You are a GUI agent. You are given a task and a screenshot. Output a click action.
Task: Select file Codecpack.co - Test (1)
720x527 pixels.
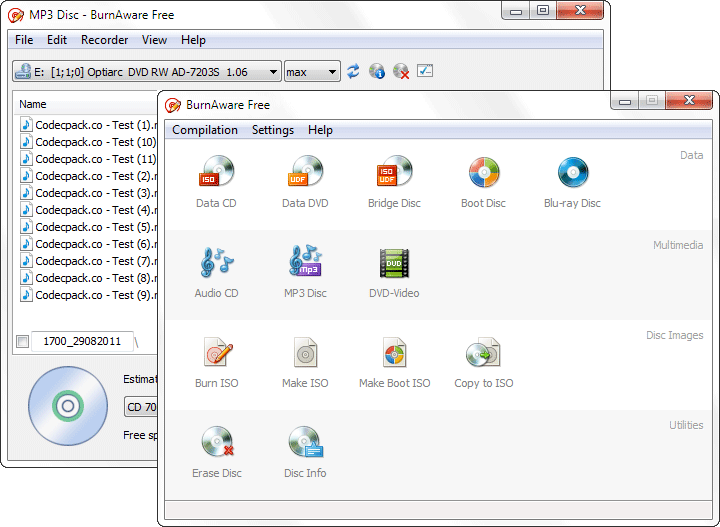pyautogui.click(x=88, y=125)
